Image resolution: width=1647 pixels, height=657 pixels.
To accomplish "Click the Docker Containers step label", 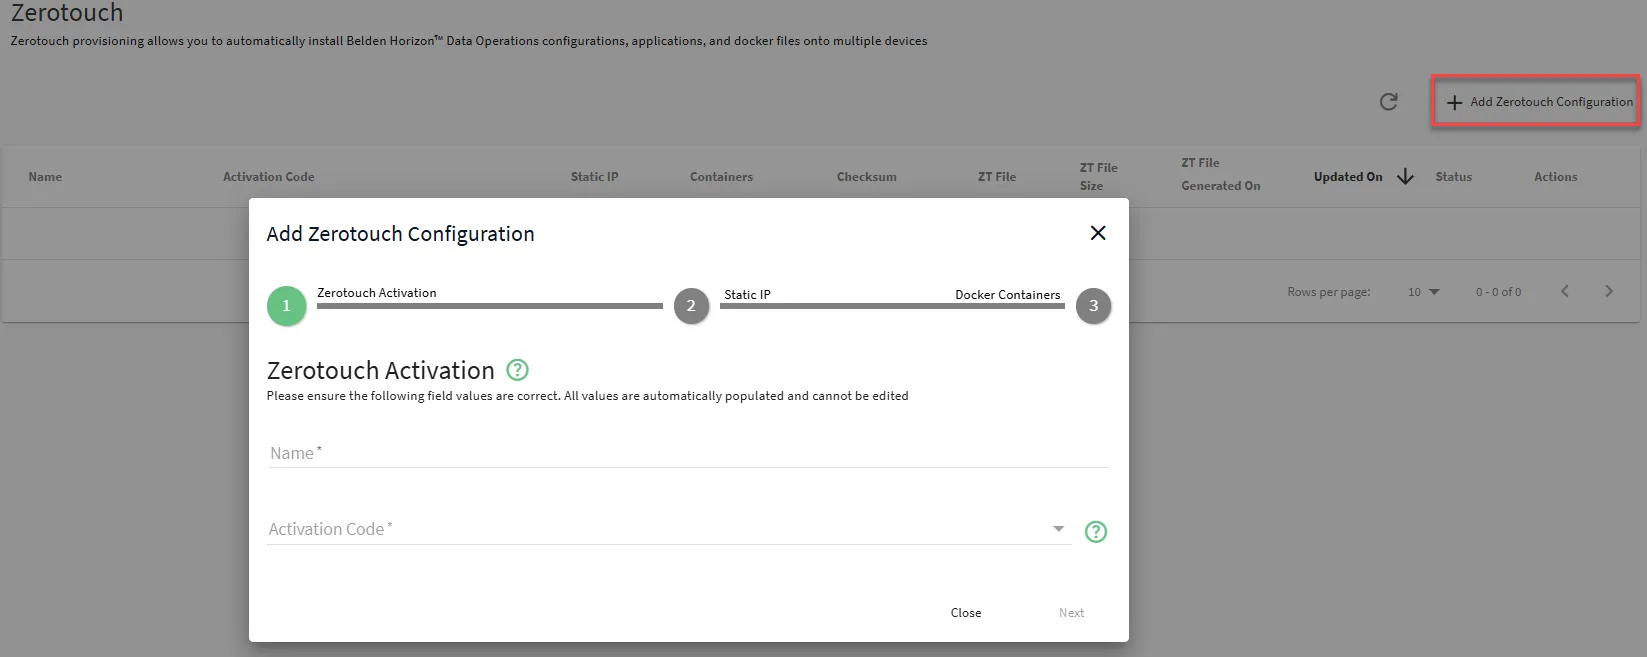I will pos(1007,295).
